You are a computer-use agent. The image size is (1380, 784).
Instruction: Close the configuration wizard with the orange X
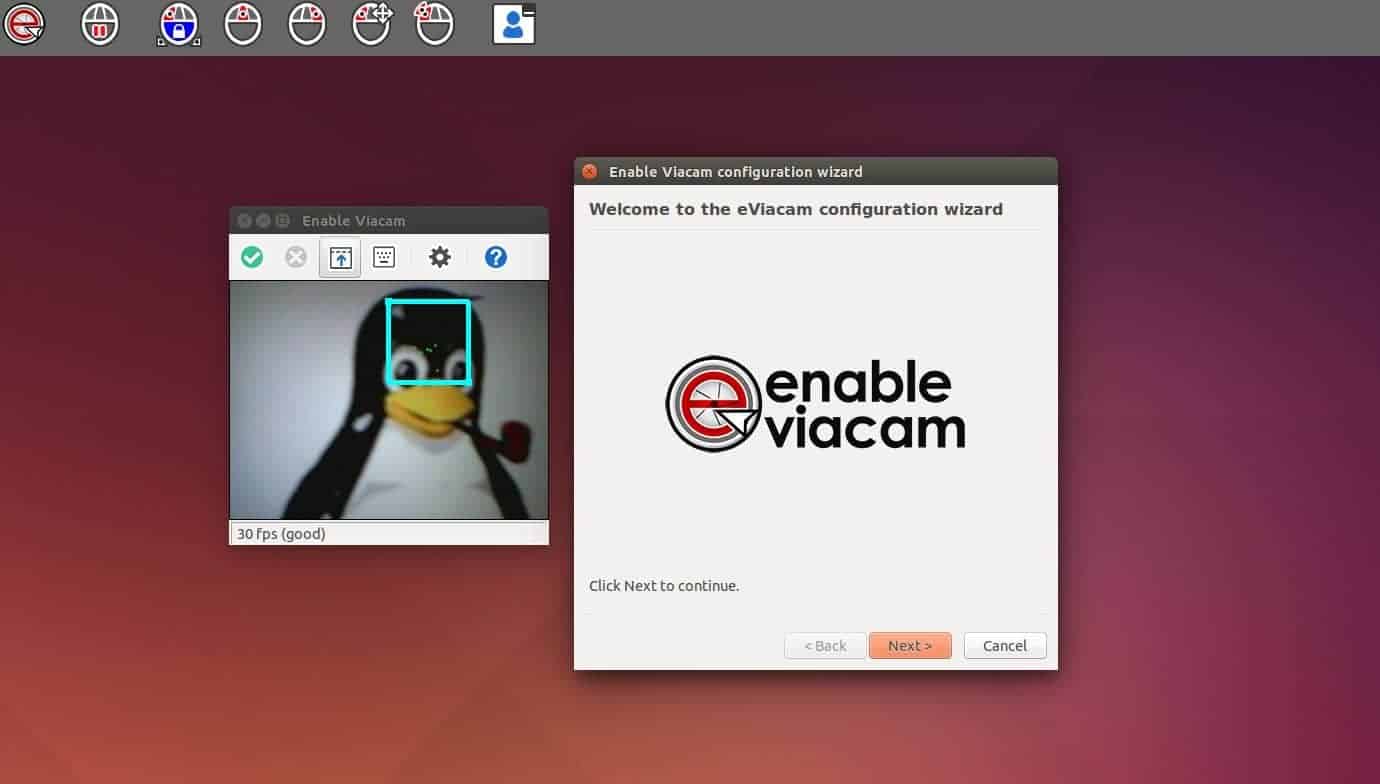tap(590, 171)
